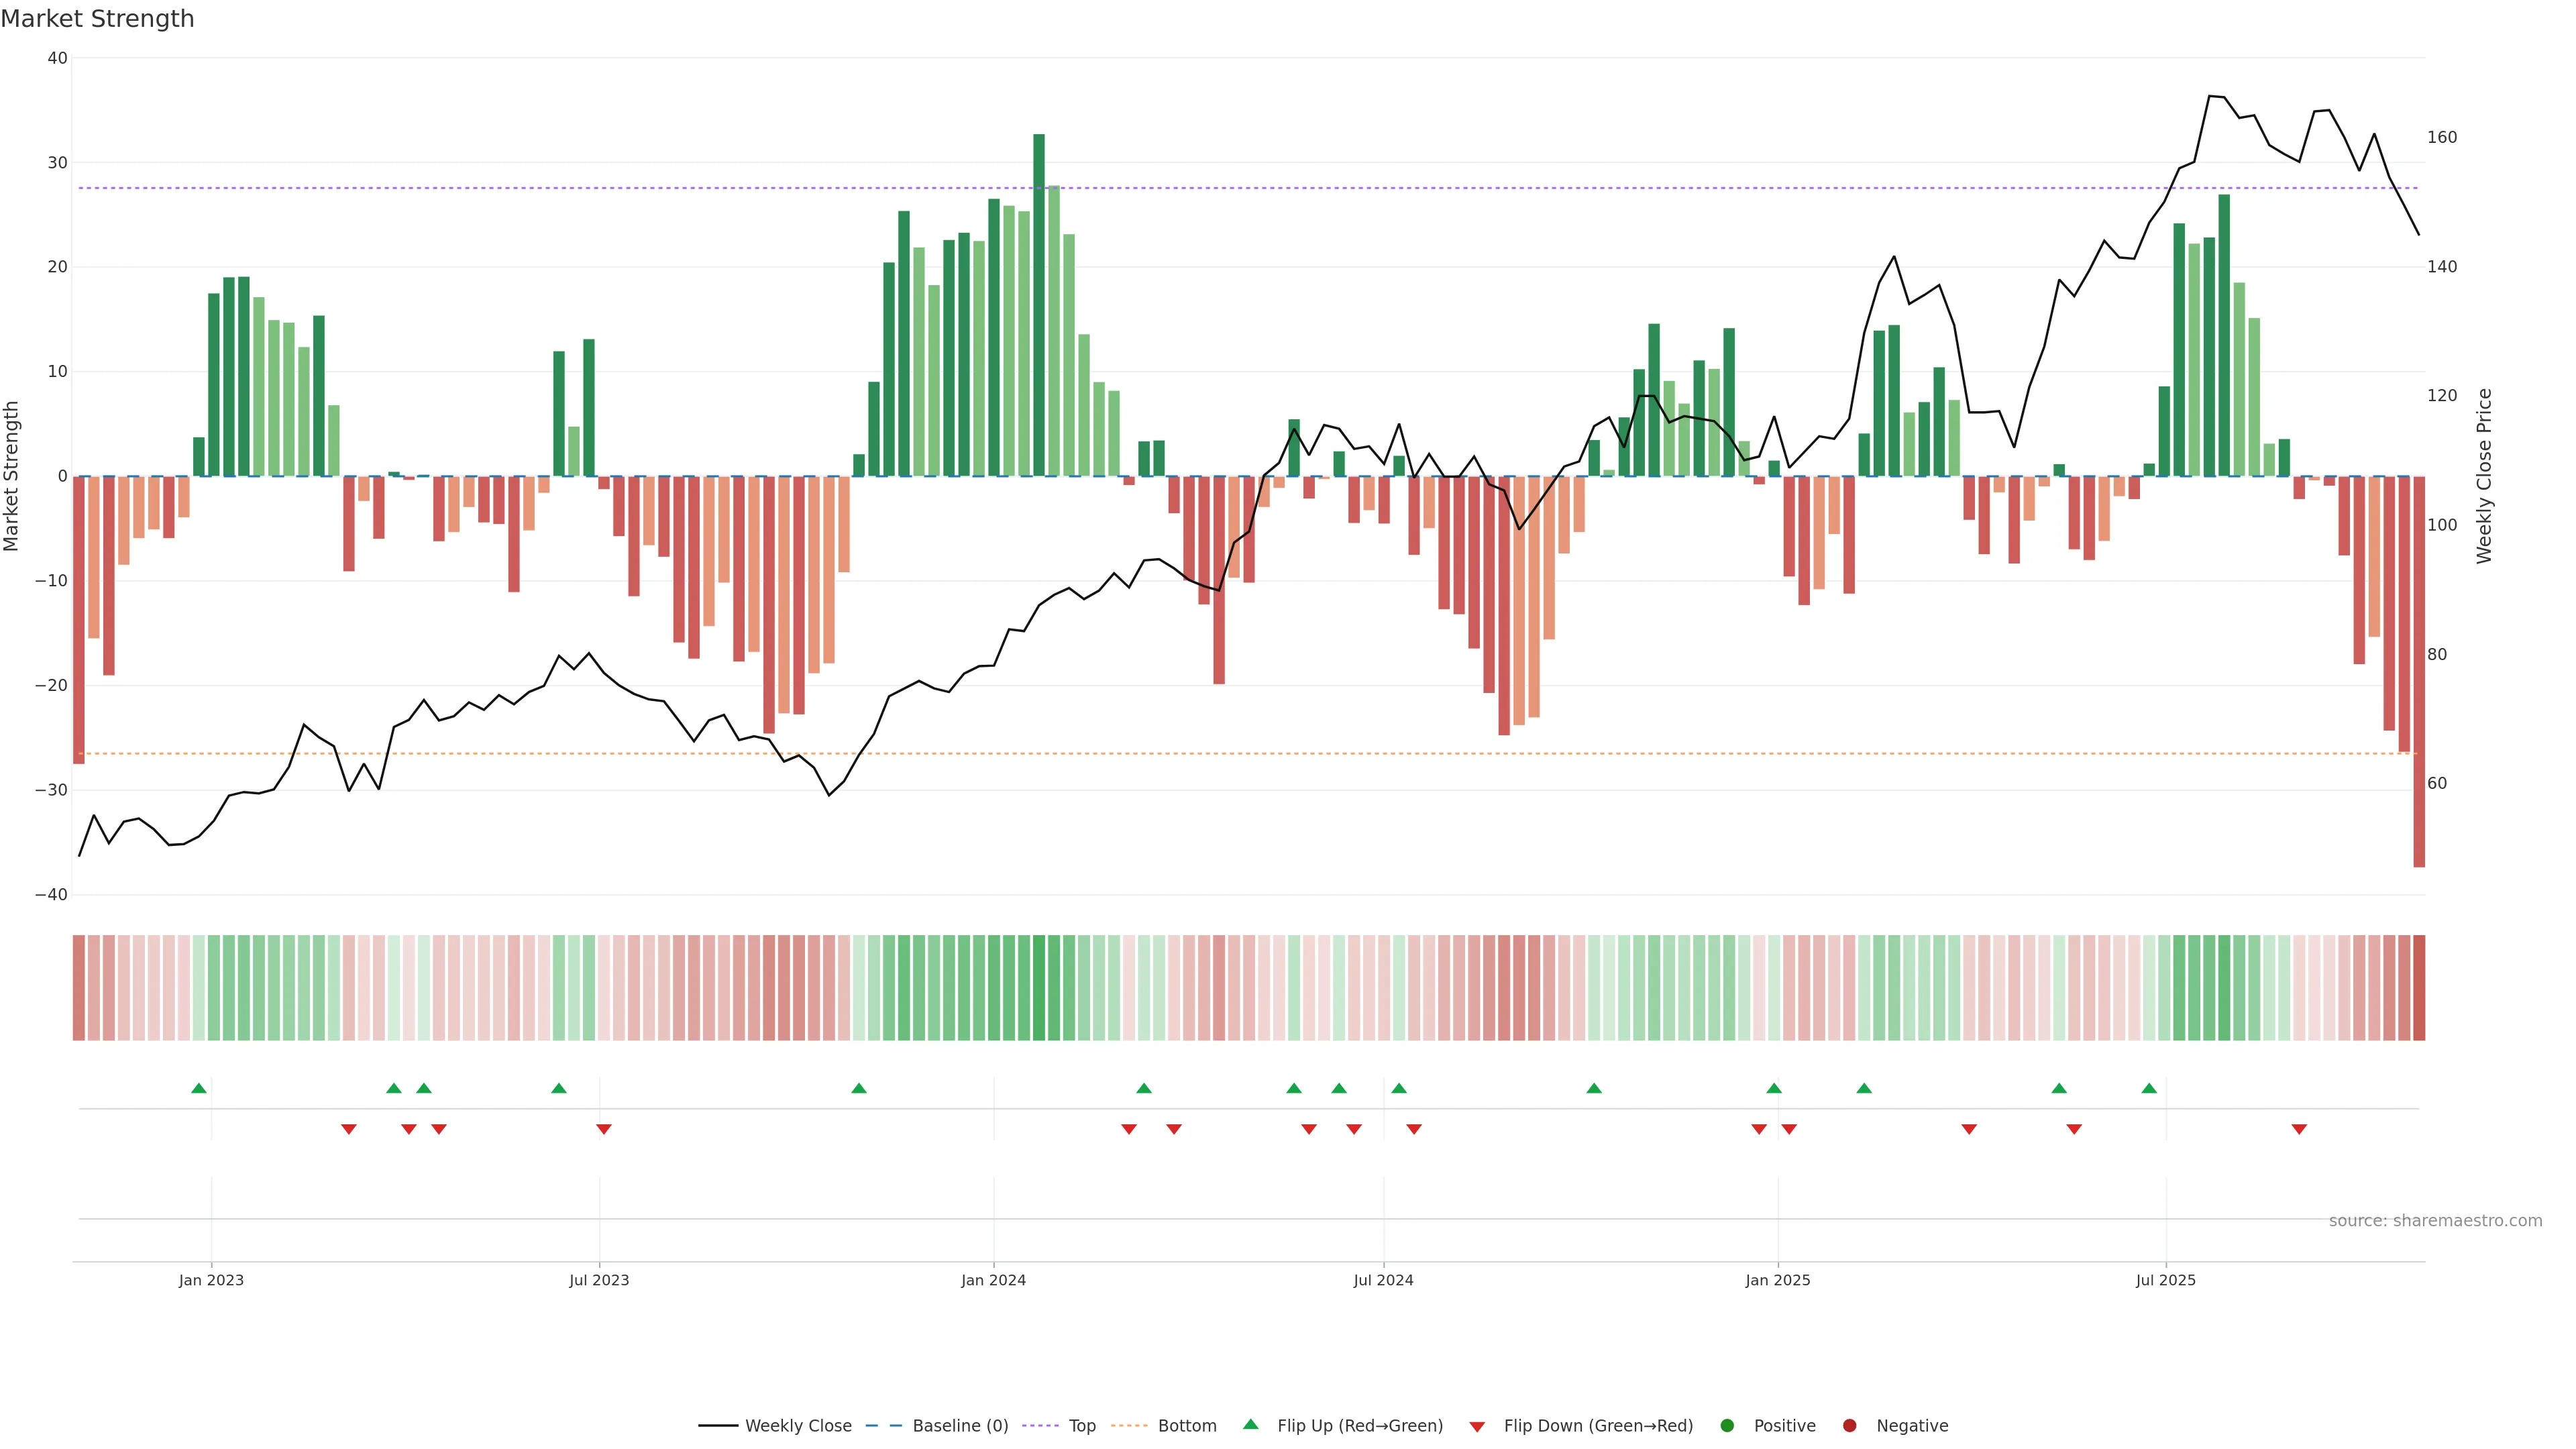Image resolution: width=2576 pixels, height=1449 pixels.
Task: Toggle Baseline (0) legend entry
Action: click(x=937, y=1426)
